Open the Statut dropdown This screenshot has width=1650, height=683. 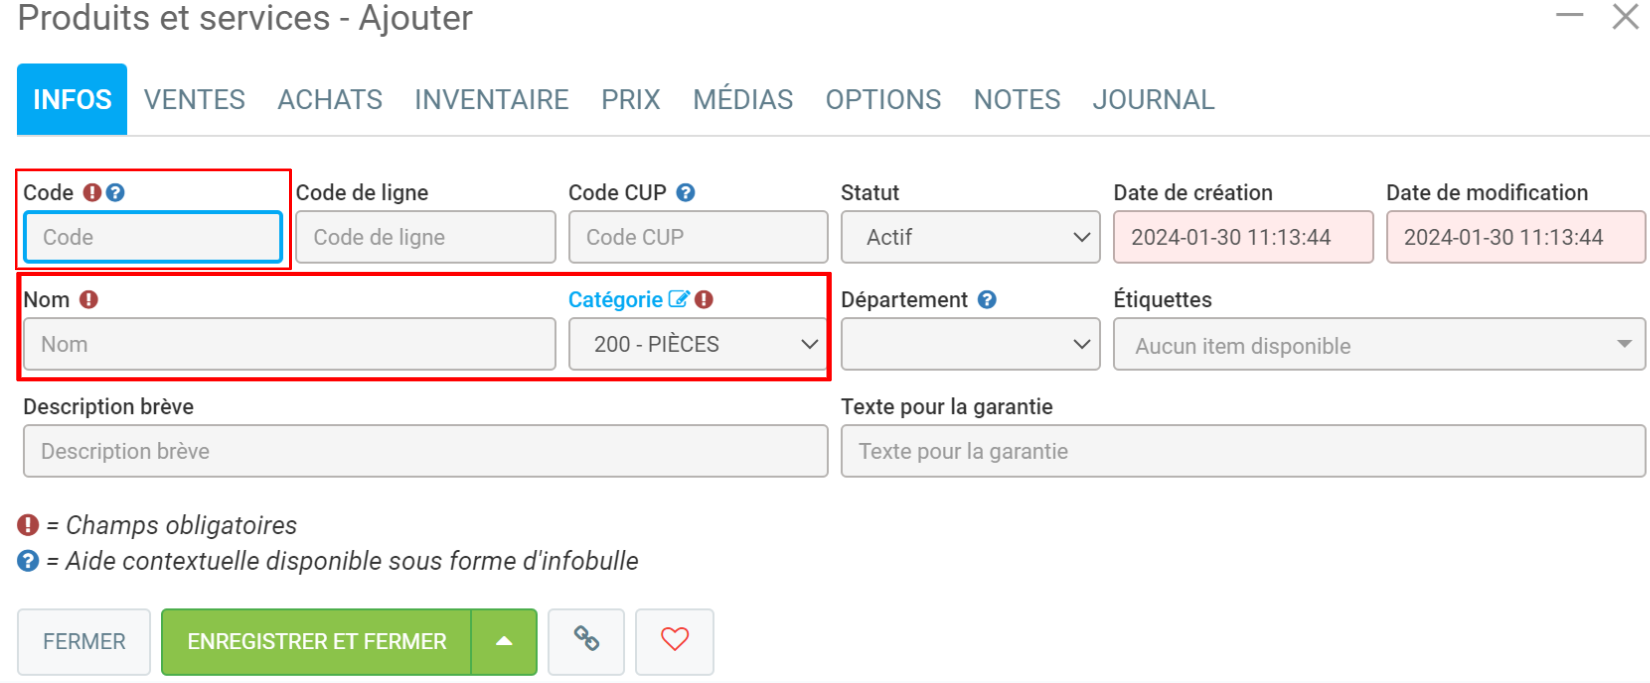tap(970, 237)
